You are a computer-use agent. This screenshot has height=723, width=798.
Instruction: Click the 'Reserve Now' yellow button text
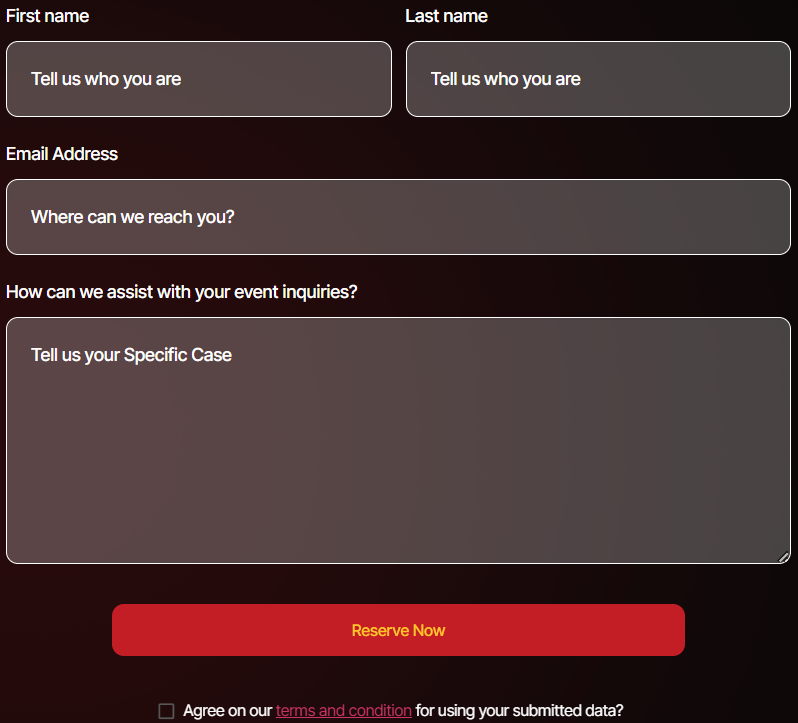pos(398,630)
